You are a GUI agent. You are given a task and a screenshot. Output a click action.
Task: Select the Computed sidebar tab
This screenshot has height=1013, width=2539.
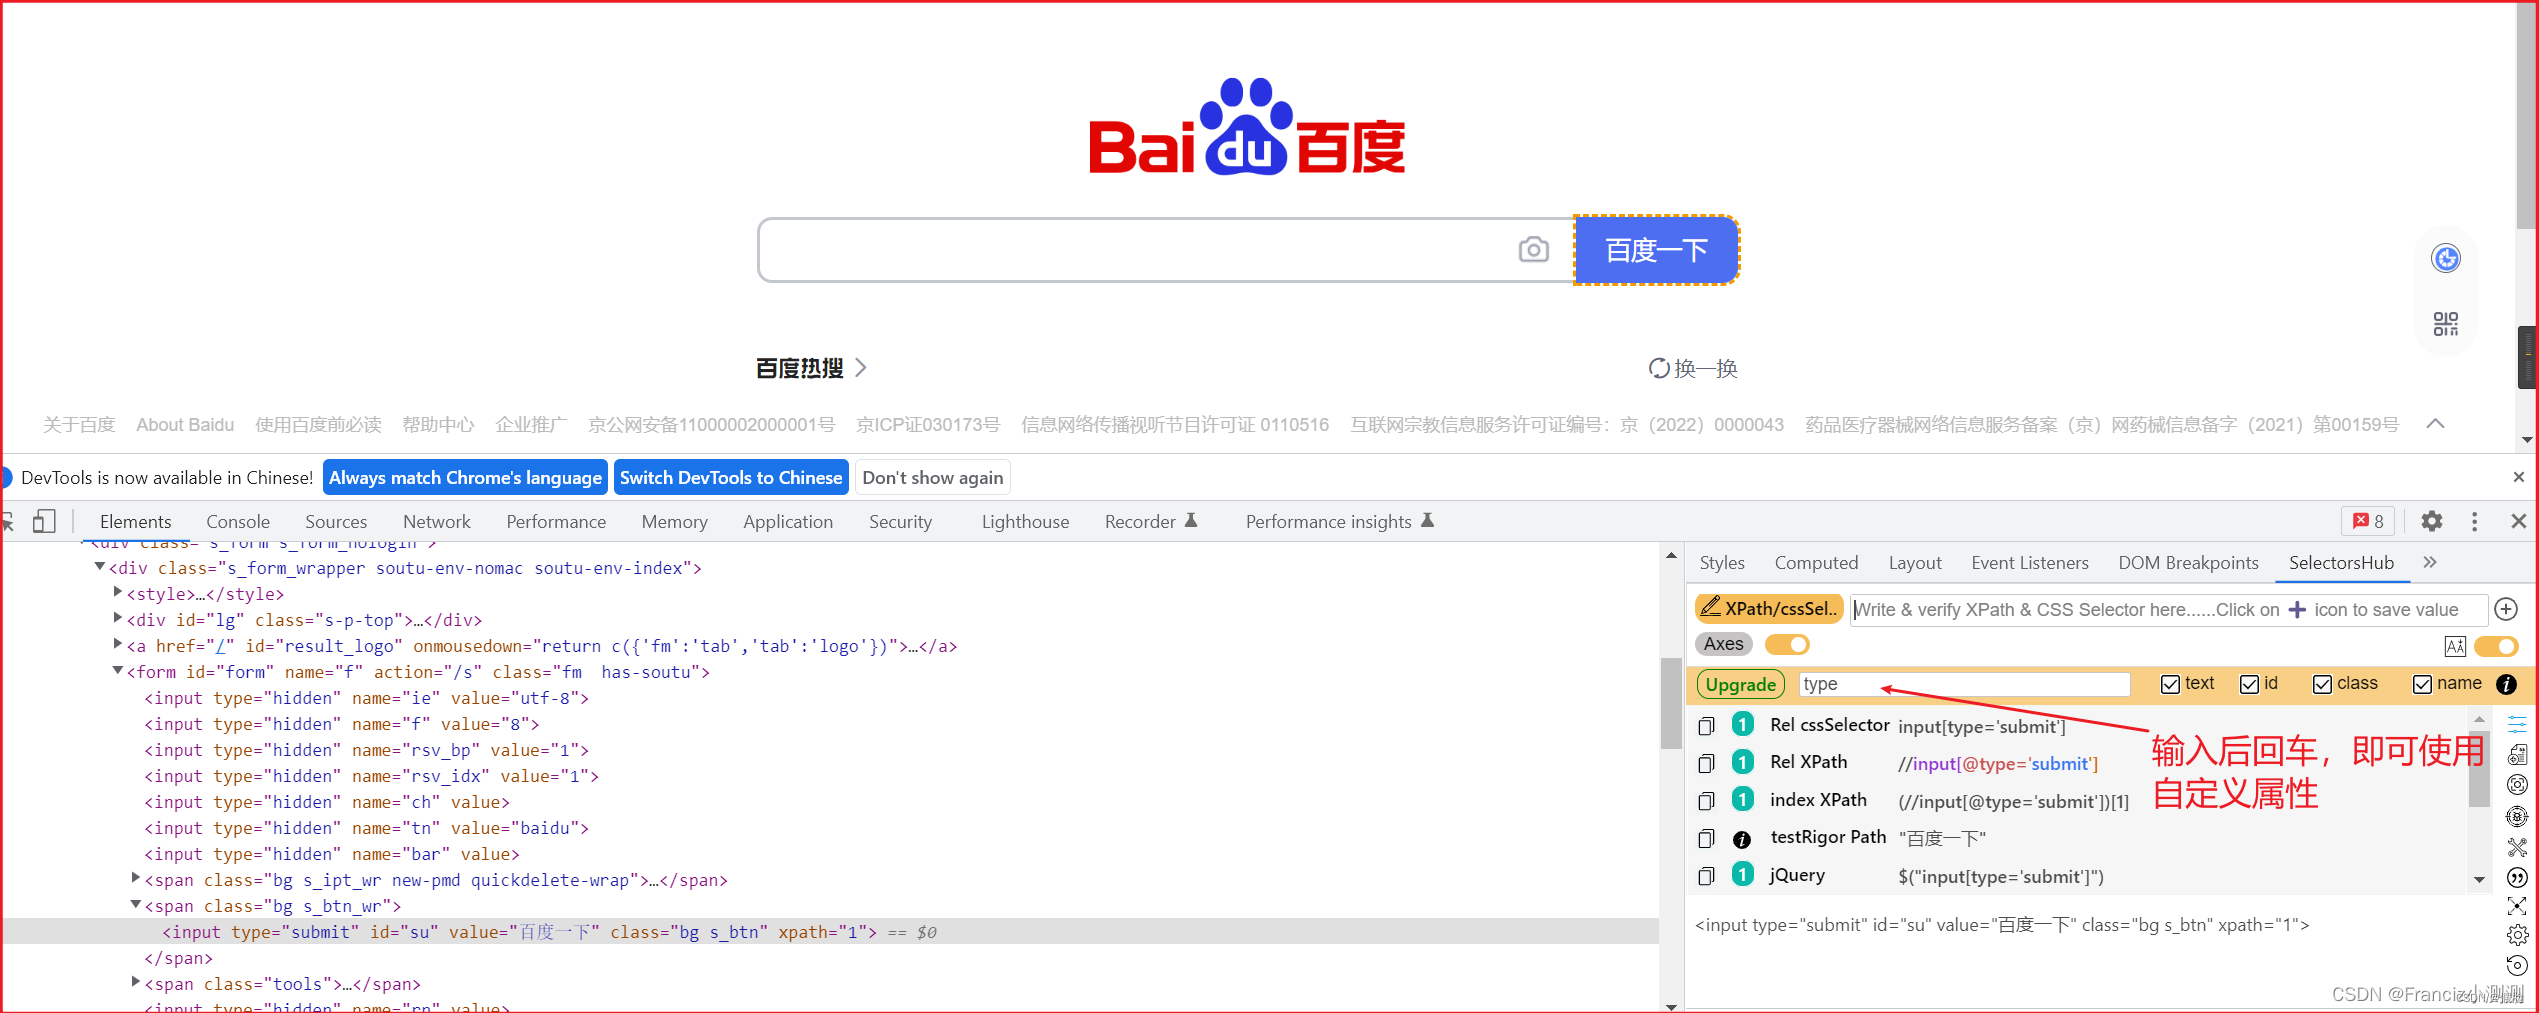pyautogui.click(x=1816, y=563)
